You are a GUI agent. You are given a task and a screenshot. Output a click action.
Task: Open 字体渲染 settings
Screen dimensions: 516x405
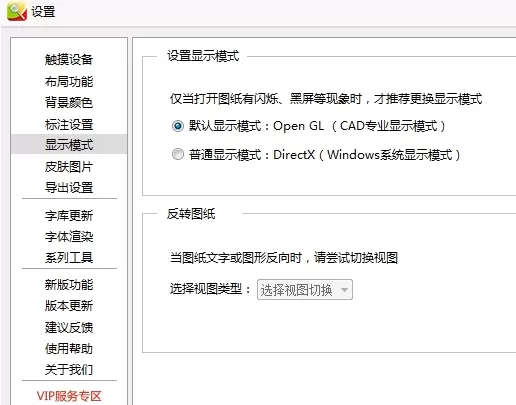69,236
